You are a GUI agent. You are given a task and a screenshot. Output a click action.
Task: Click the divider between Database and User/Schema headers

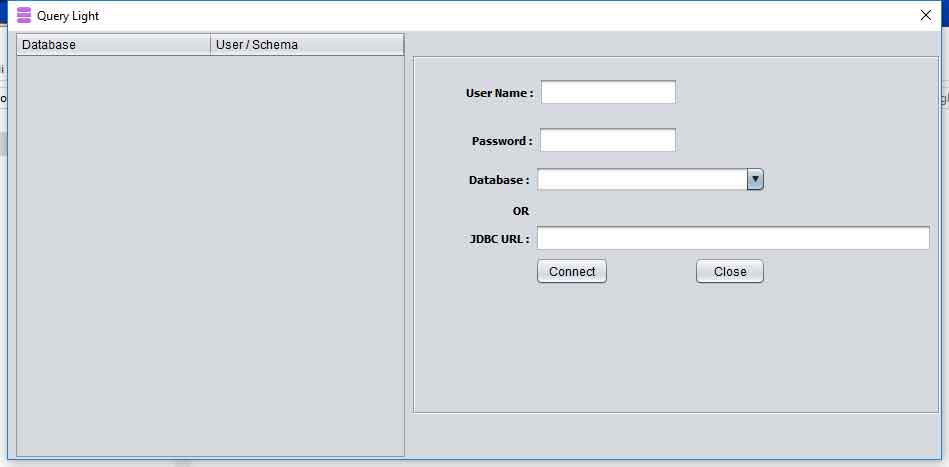pyautogui.click(x=211, y=45)
